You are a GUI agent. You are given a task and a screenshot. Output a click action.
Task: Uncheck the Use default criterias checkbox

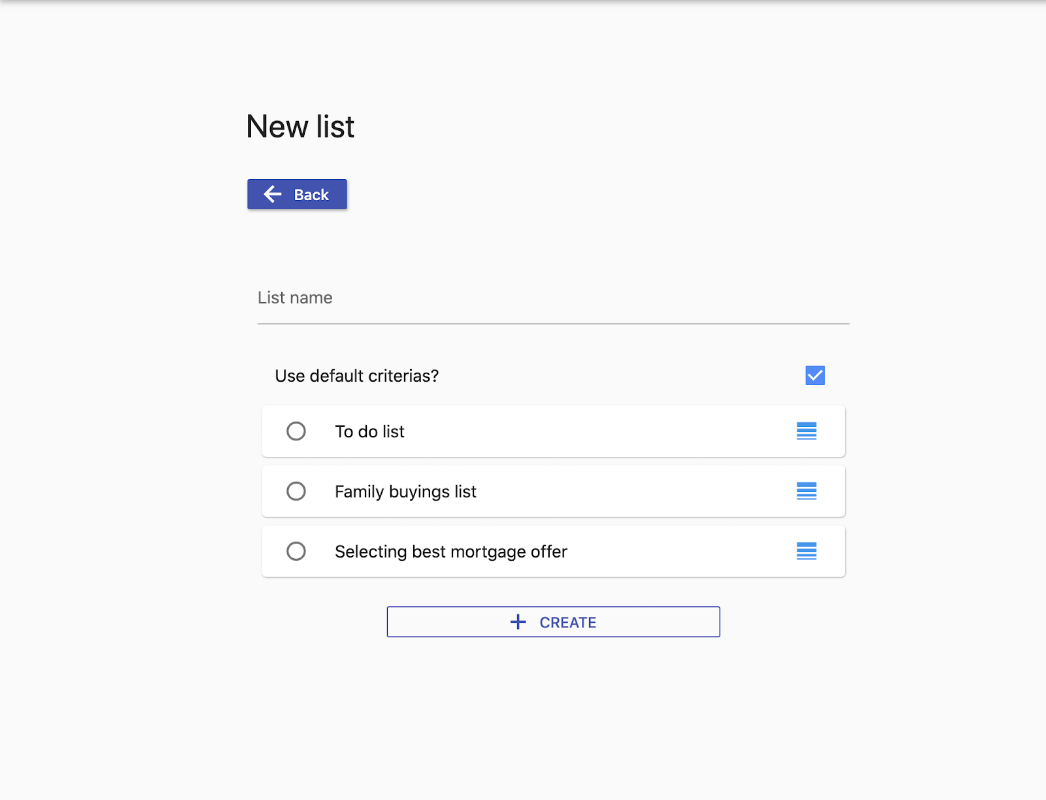pos(815,376)
